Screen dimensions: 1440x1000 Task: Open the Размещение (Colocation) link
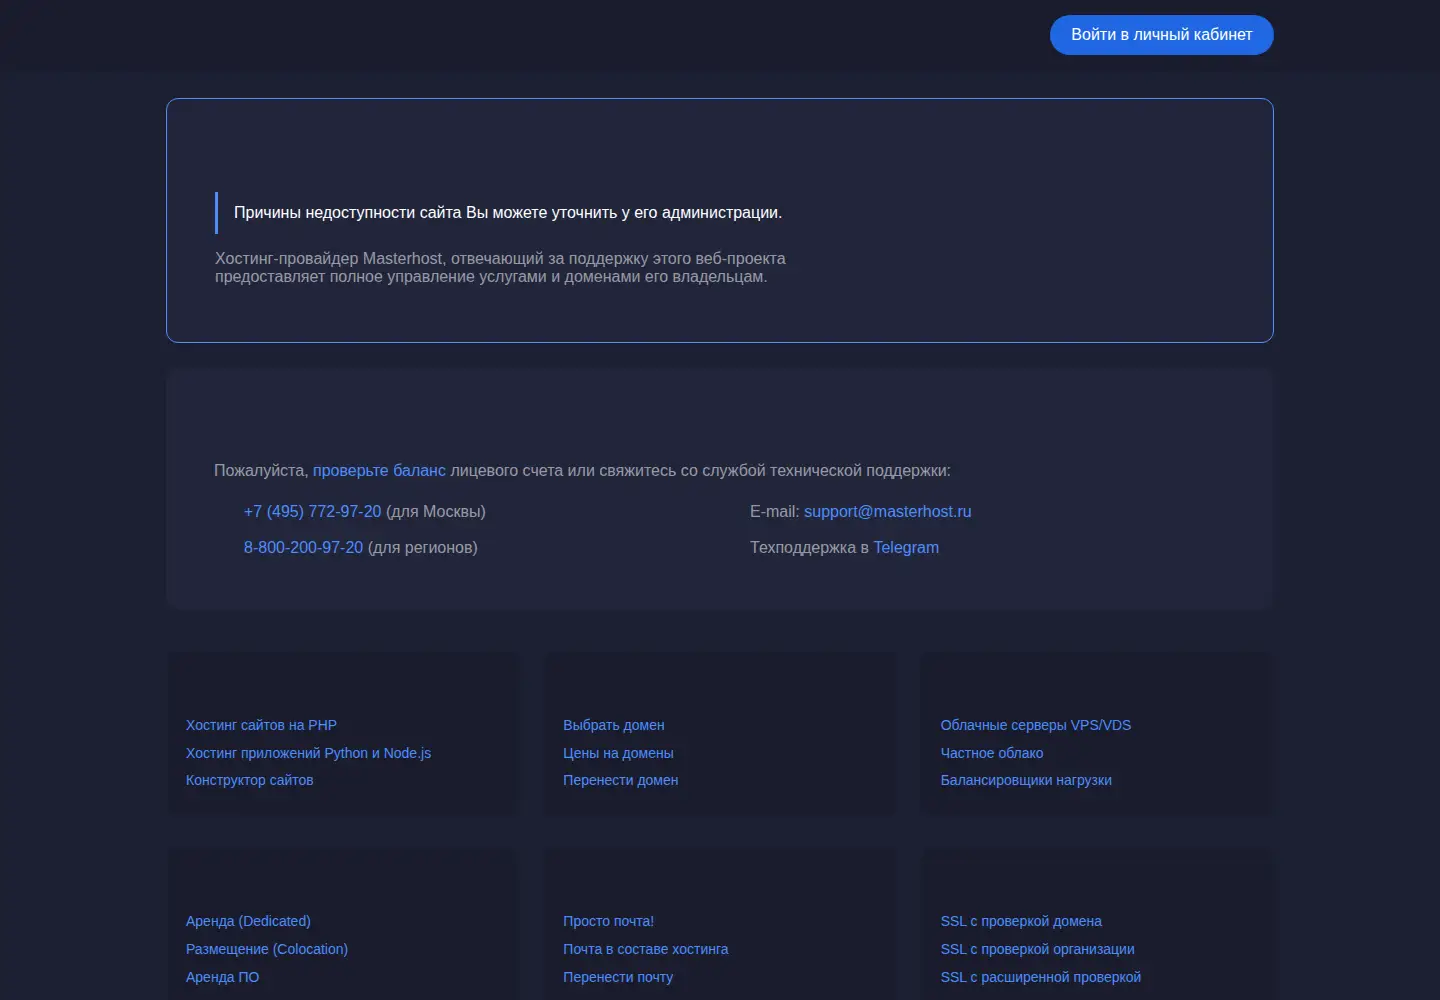pos(267,950)
